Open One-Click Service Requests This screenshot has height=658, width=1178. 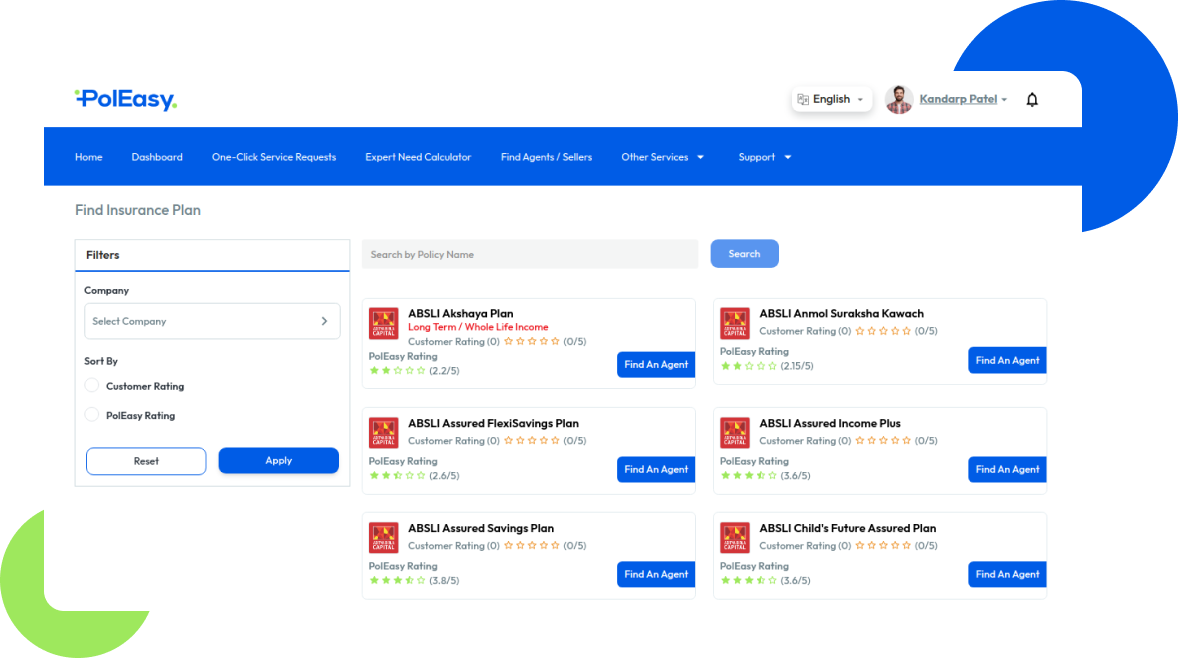point(274,157)
